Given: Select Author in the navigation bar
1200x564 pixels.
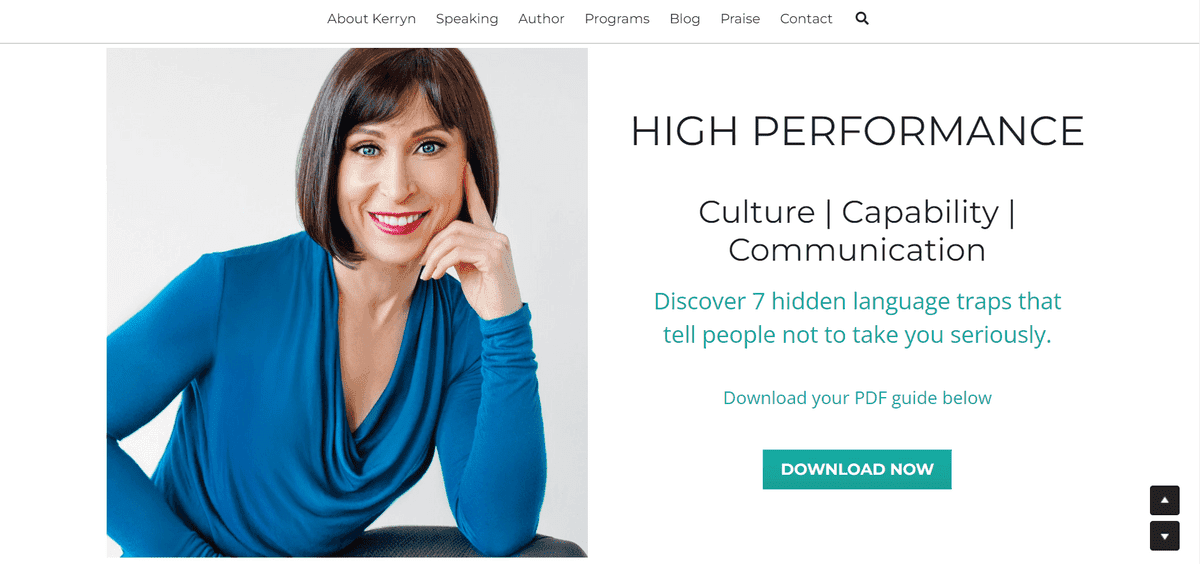Looking at the screenshot, I should (x=541, y=19).
